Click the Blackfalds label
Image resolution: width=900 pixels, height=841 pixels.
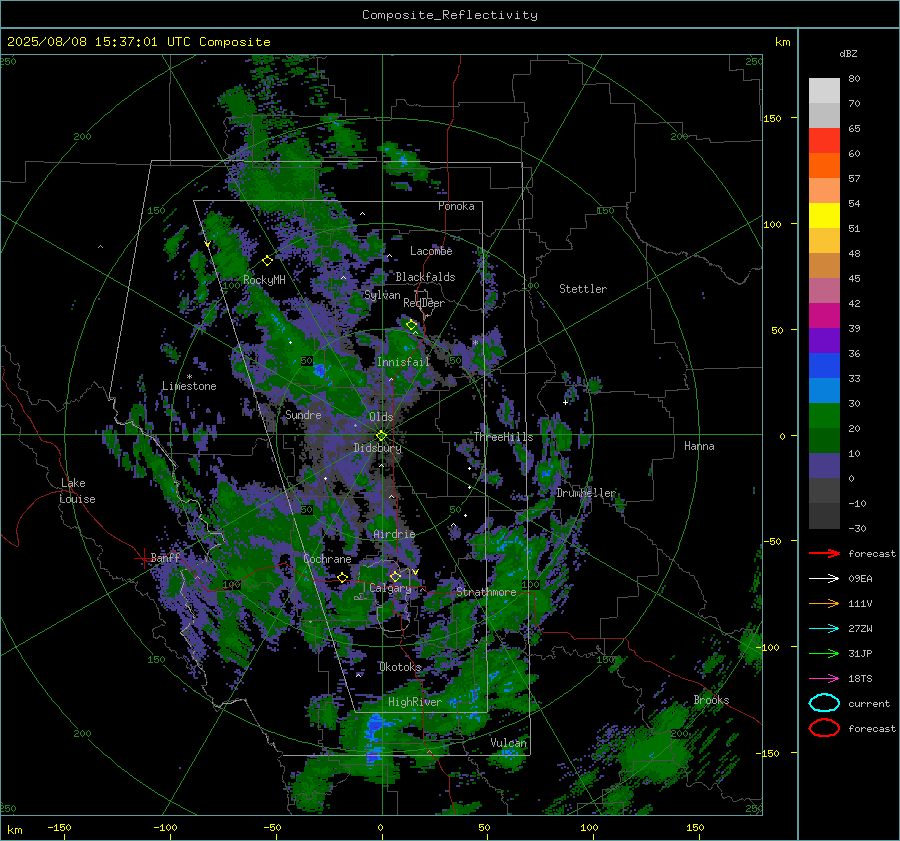[x=425, y=277]
